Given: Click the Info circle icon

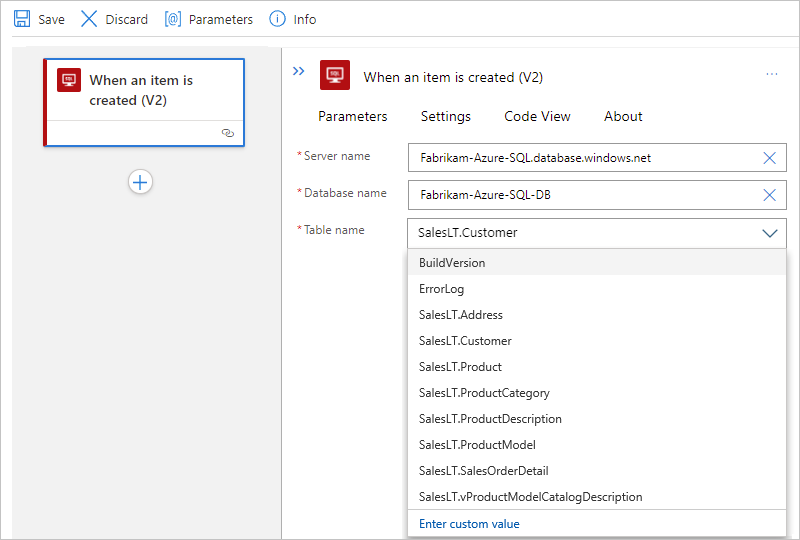Looking at the screenshot, I should (x=278, y=19).
